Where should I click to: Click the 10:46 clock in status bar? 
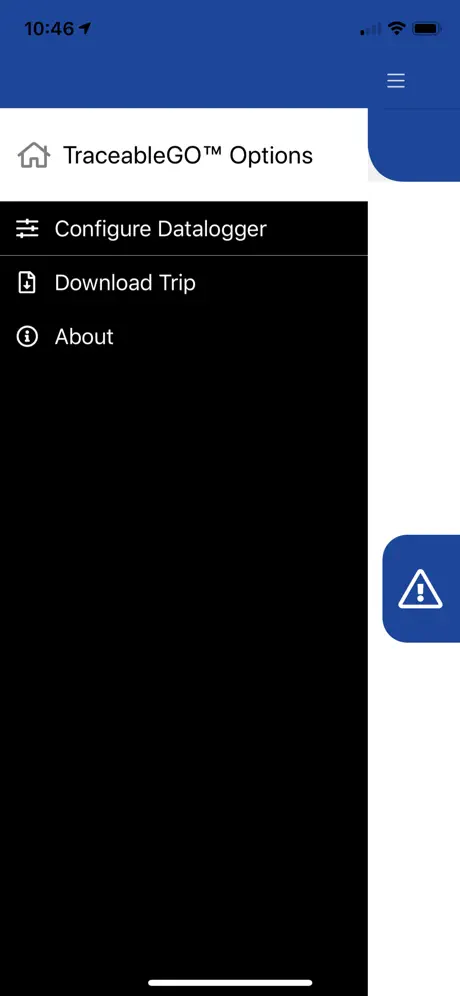click(x=49, y=29)
